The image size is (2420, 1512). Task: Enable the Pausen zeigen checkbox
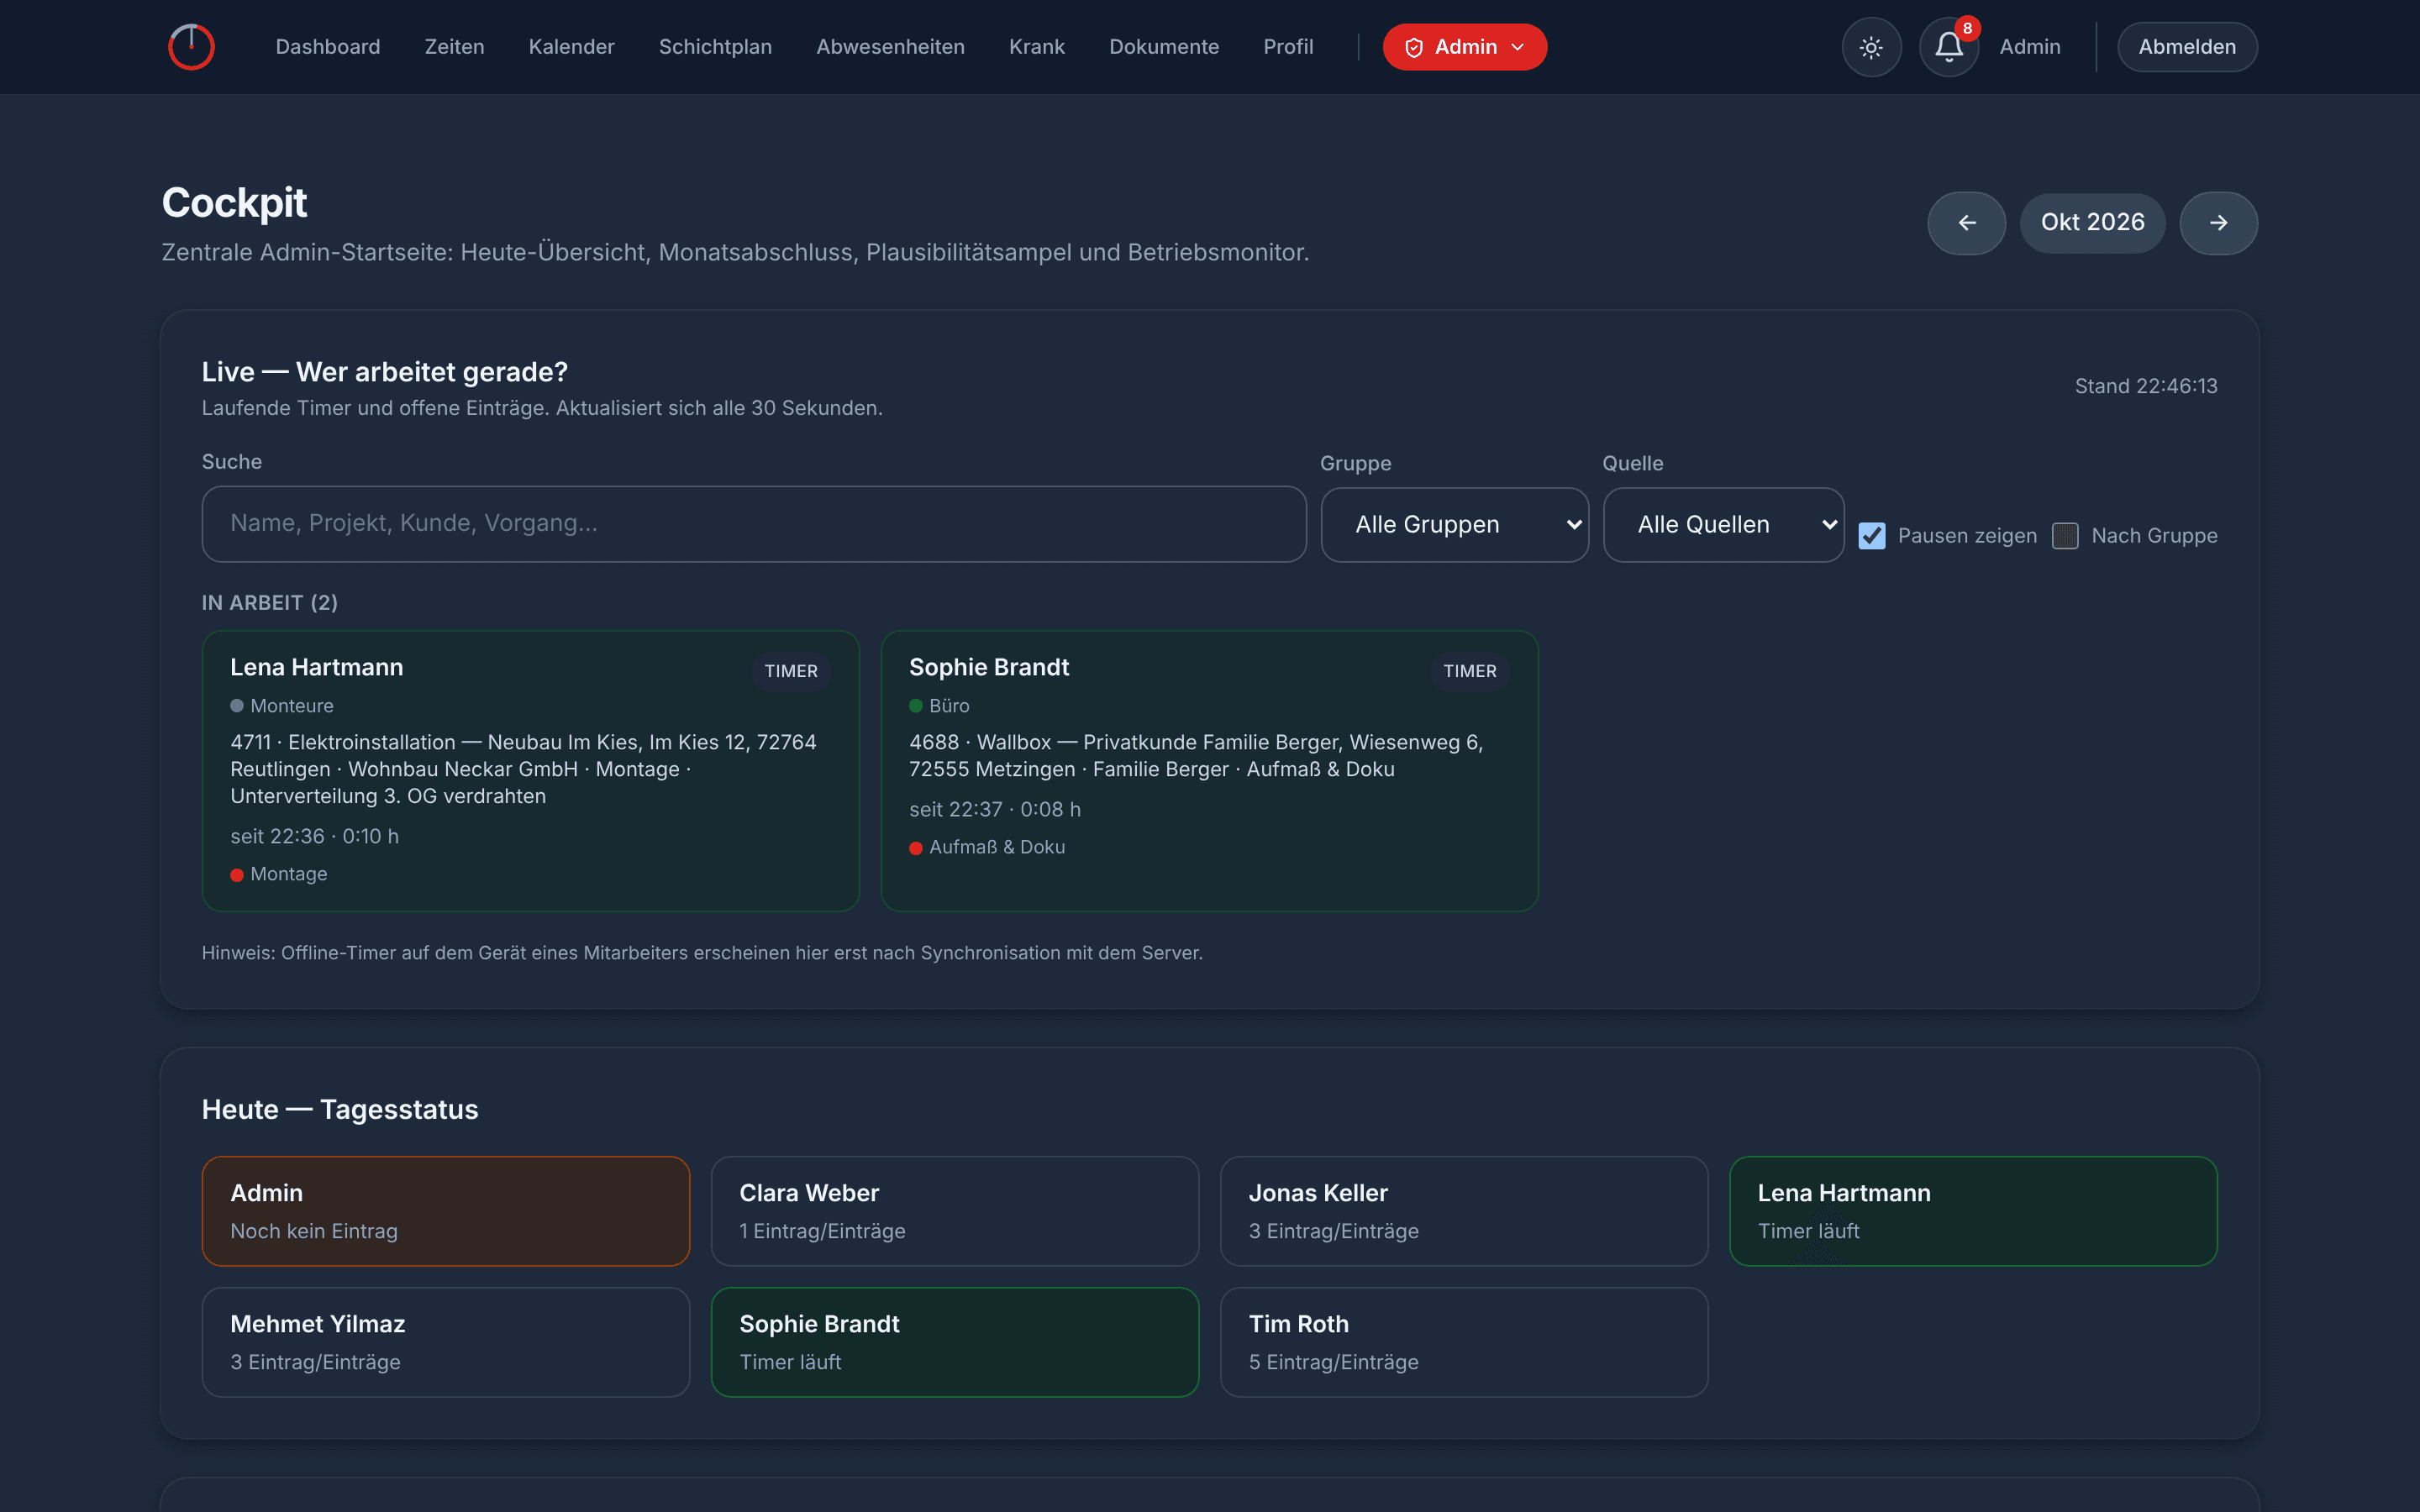point(1872,536)
